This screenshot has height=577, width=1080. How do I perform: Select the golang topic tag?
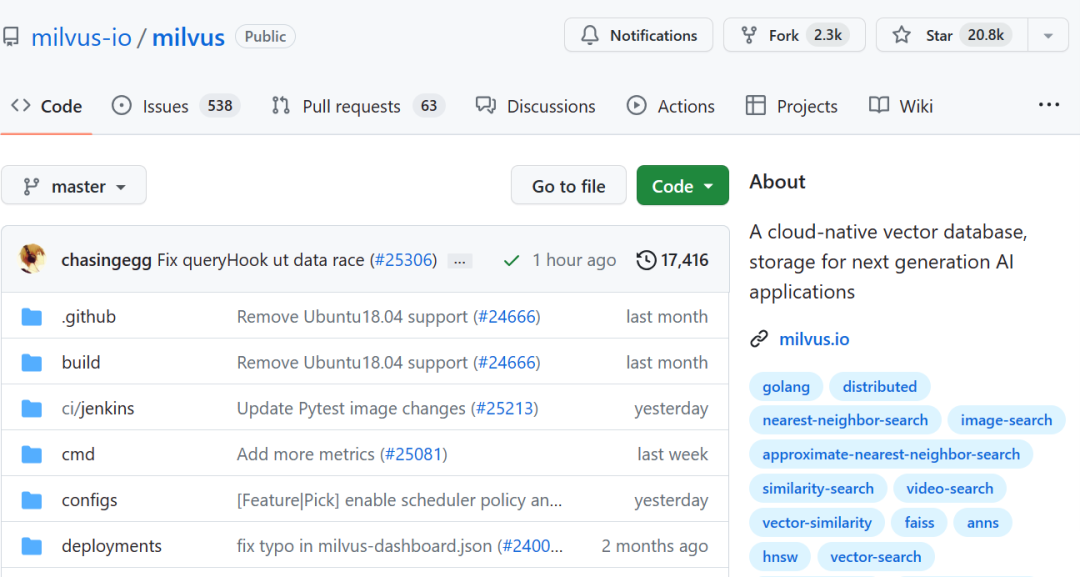coord(786,386)
